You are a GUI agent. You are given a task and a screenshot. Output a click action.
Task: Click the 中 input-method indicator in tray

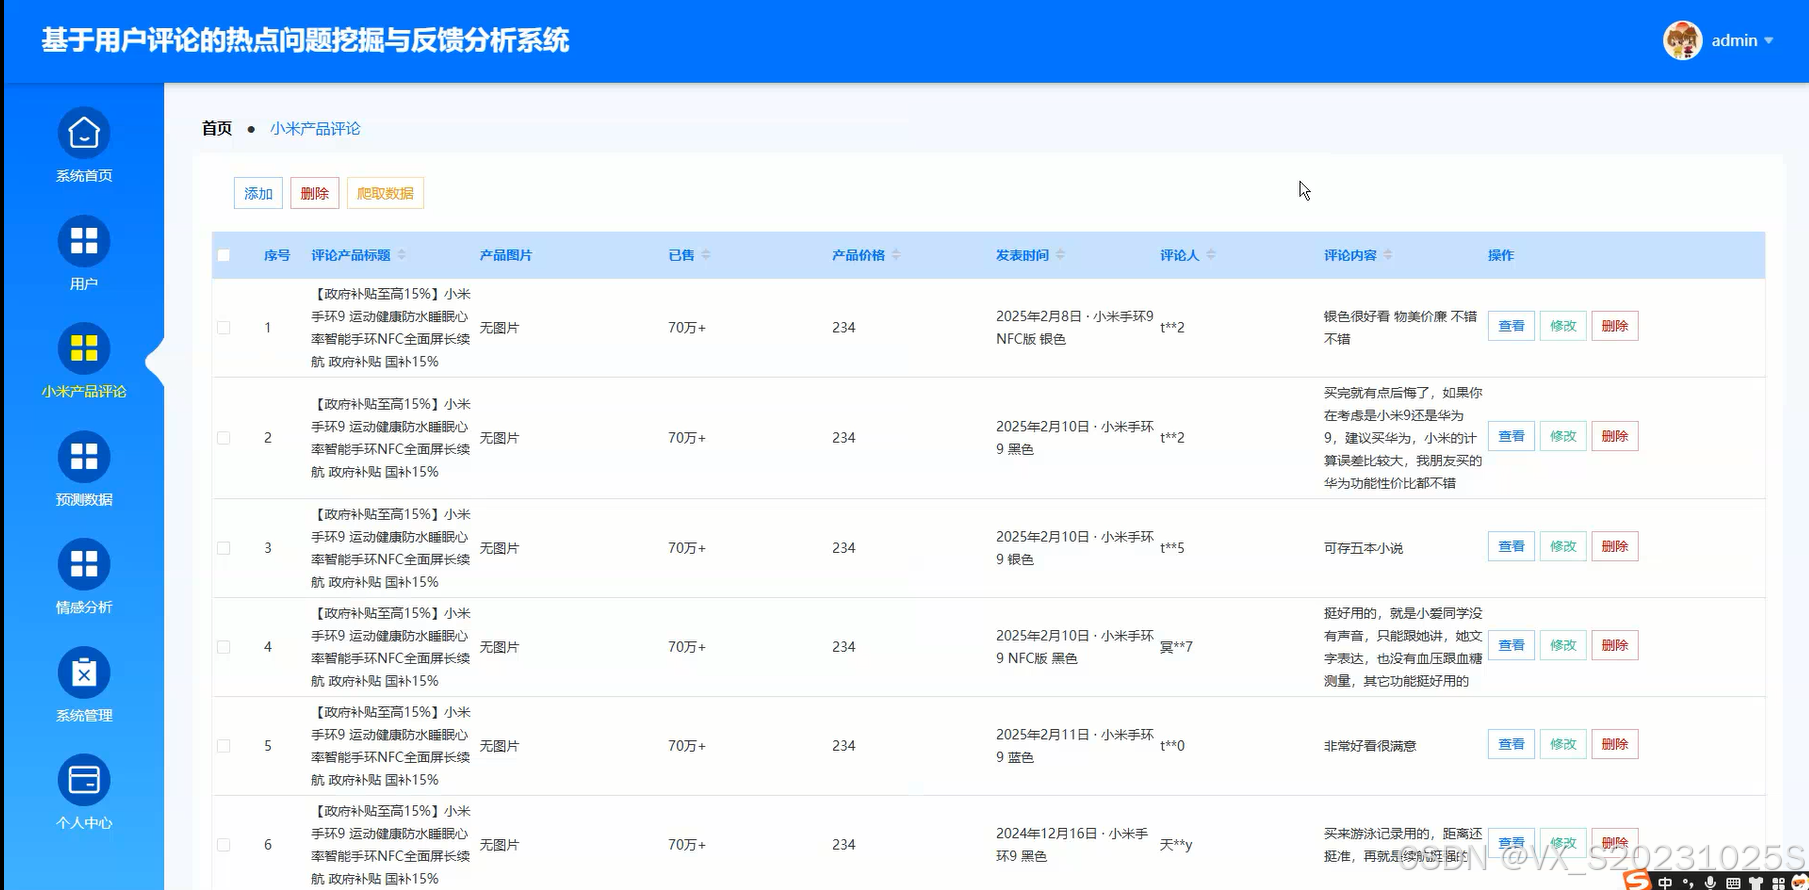click(x=1665, y=882)
